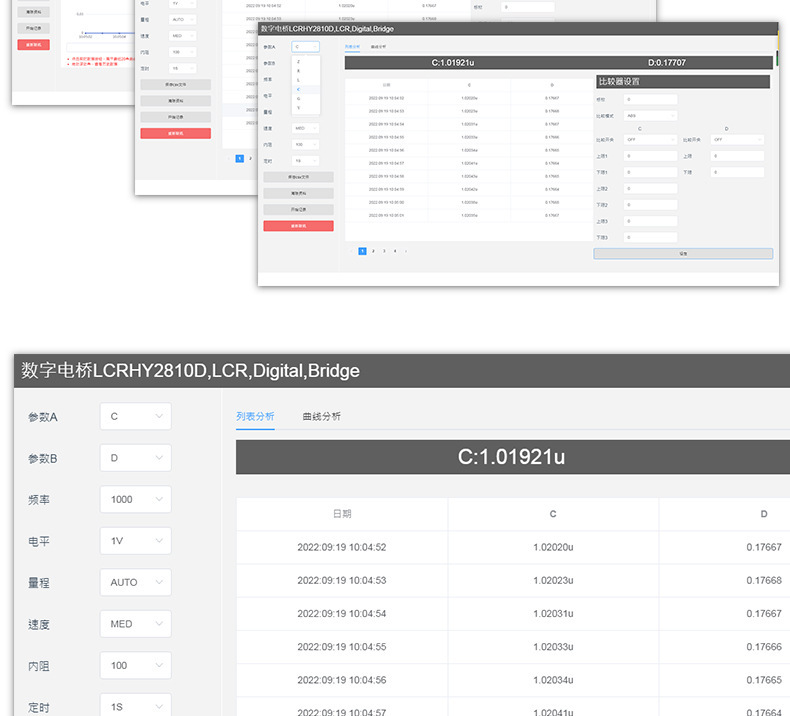
Task: Click the 0.17666 value in bottom table
Action: pyautogui.click(x=764, y=647)
